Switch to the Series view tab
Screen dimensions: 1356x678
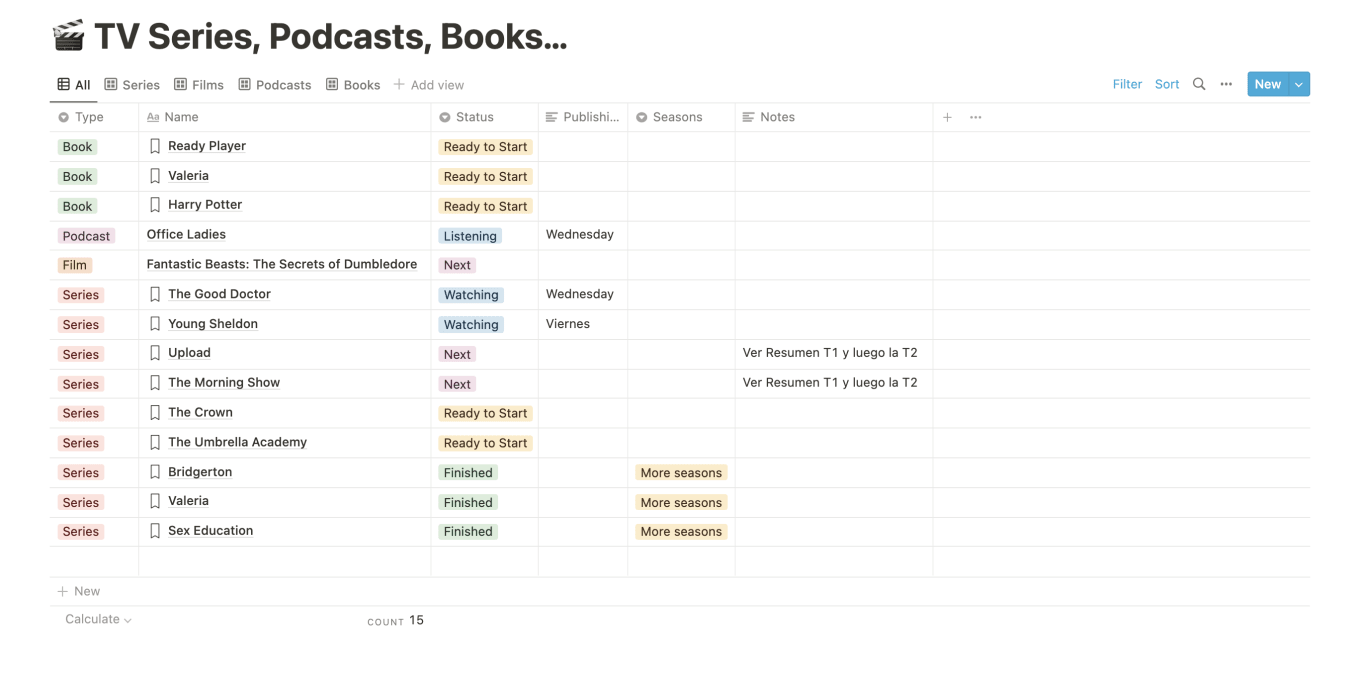click(x=132, y=85)
